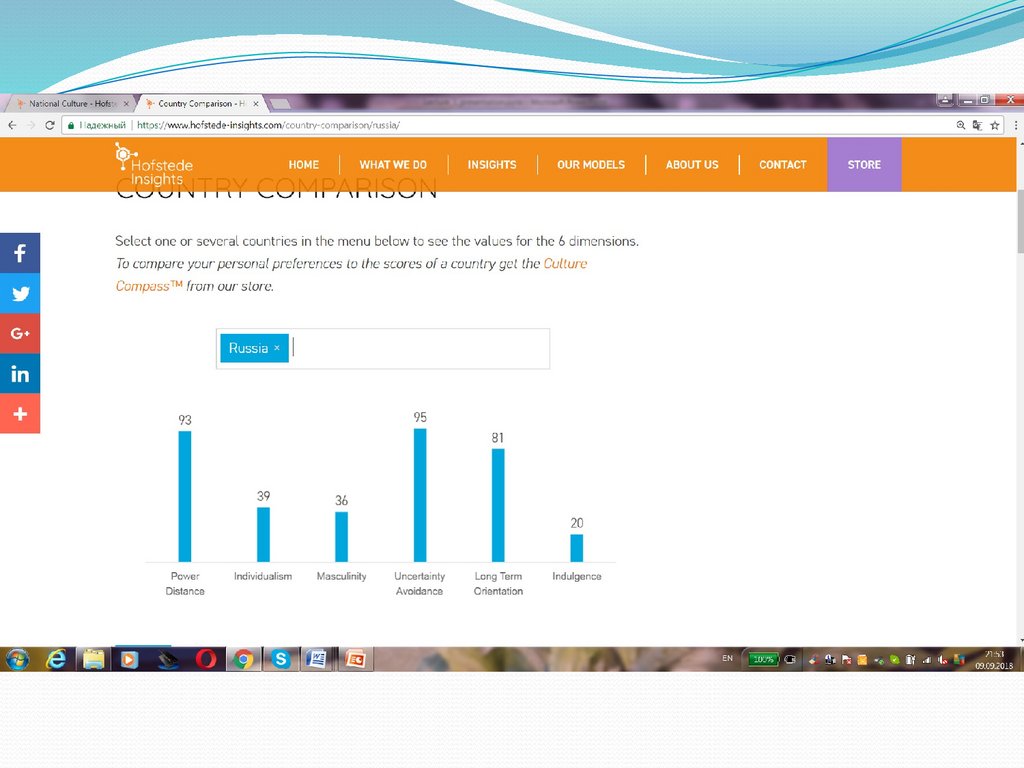1024x768 pixels.
Task: Launch Internet Explorer from taskbar
Action: [56, 659]
